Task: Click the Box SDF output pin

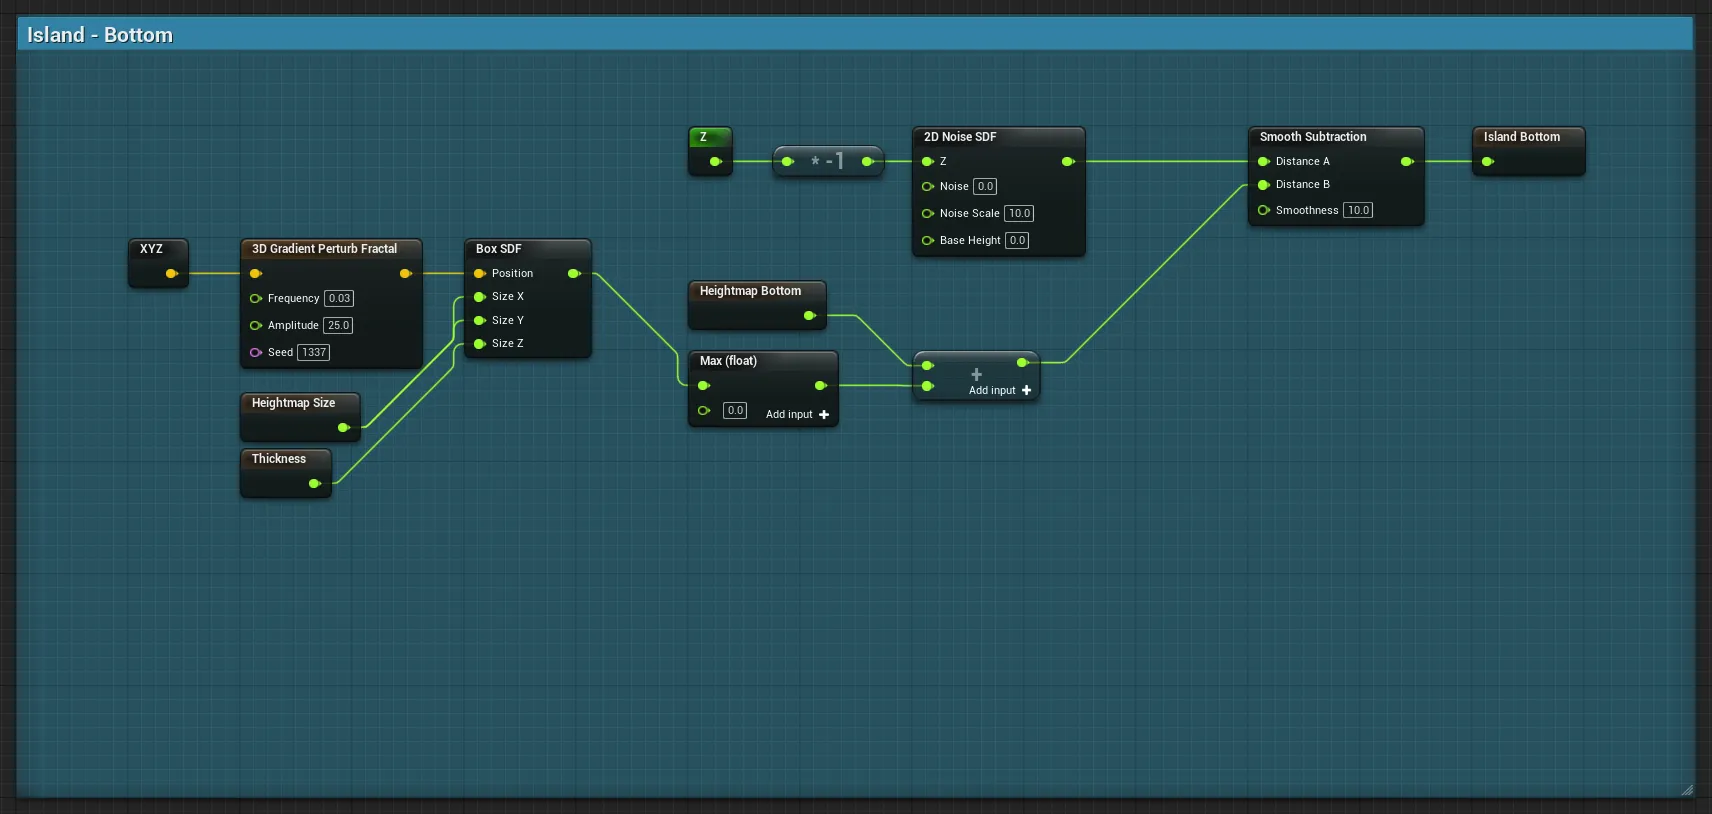Action: click(574, 273)
